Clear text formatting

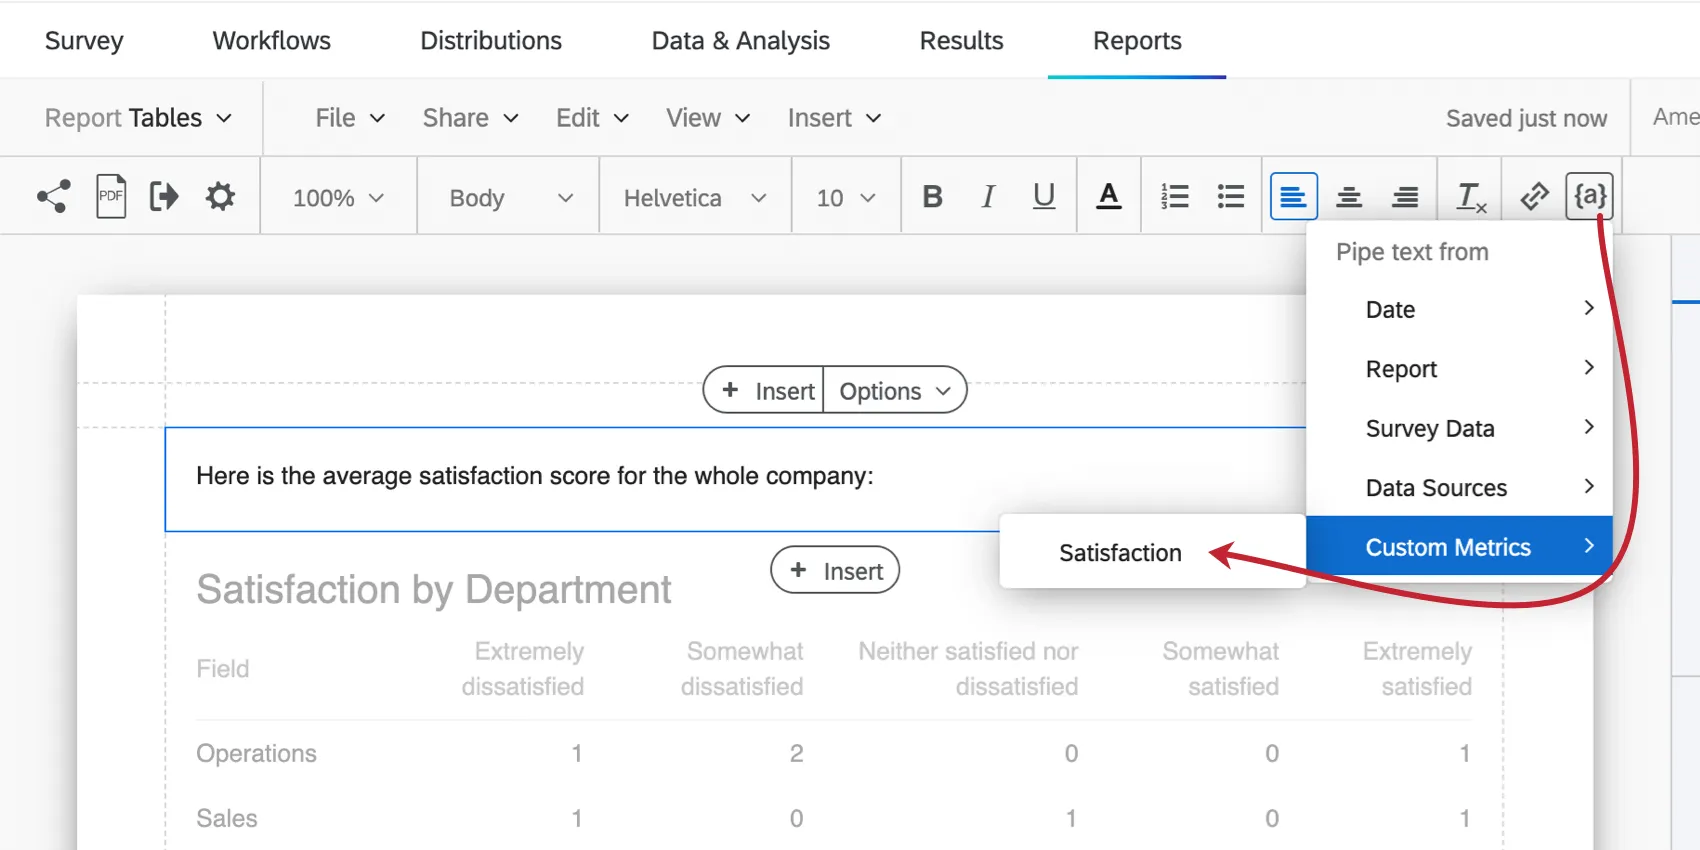click(x=1470, y=197)
